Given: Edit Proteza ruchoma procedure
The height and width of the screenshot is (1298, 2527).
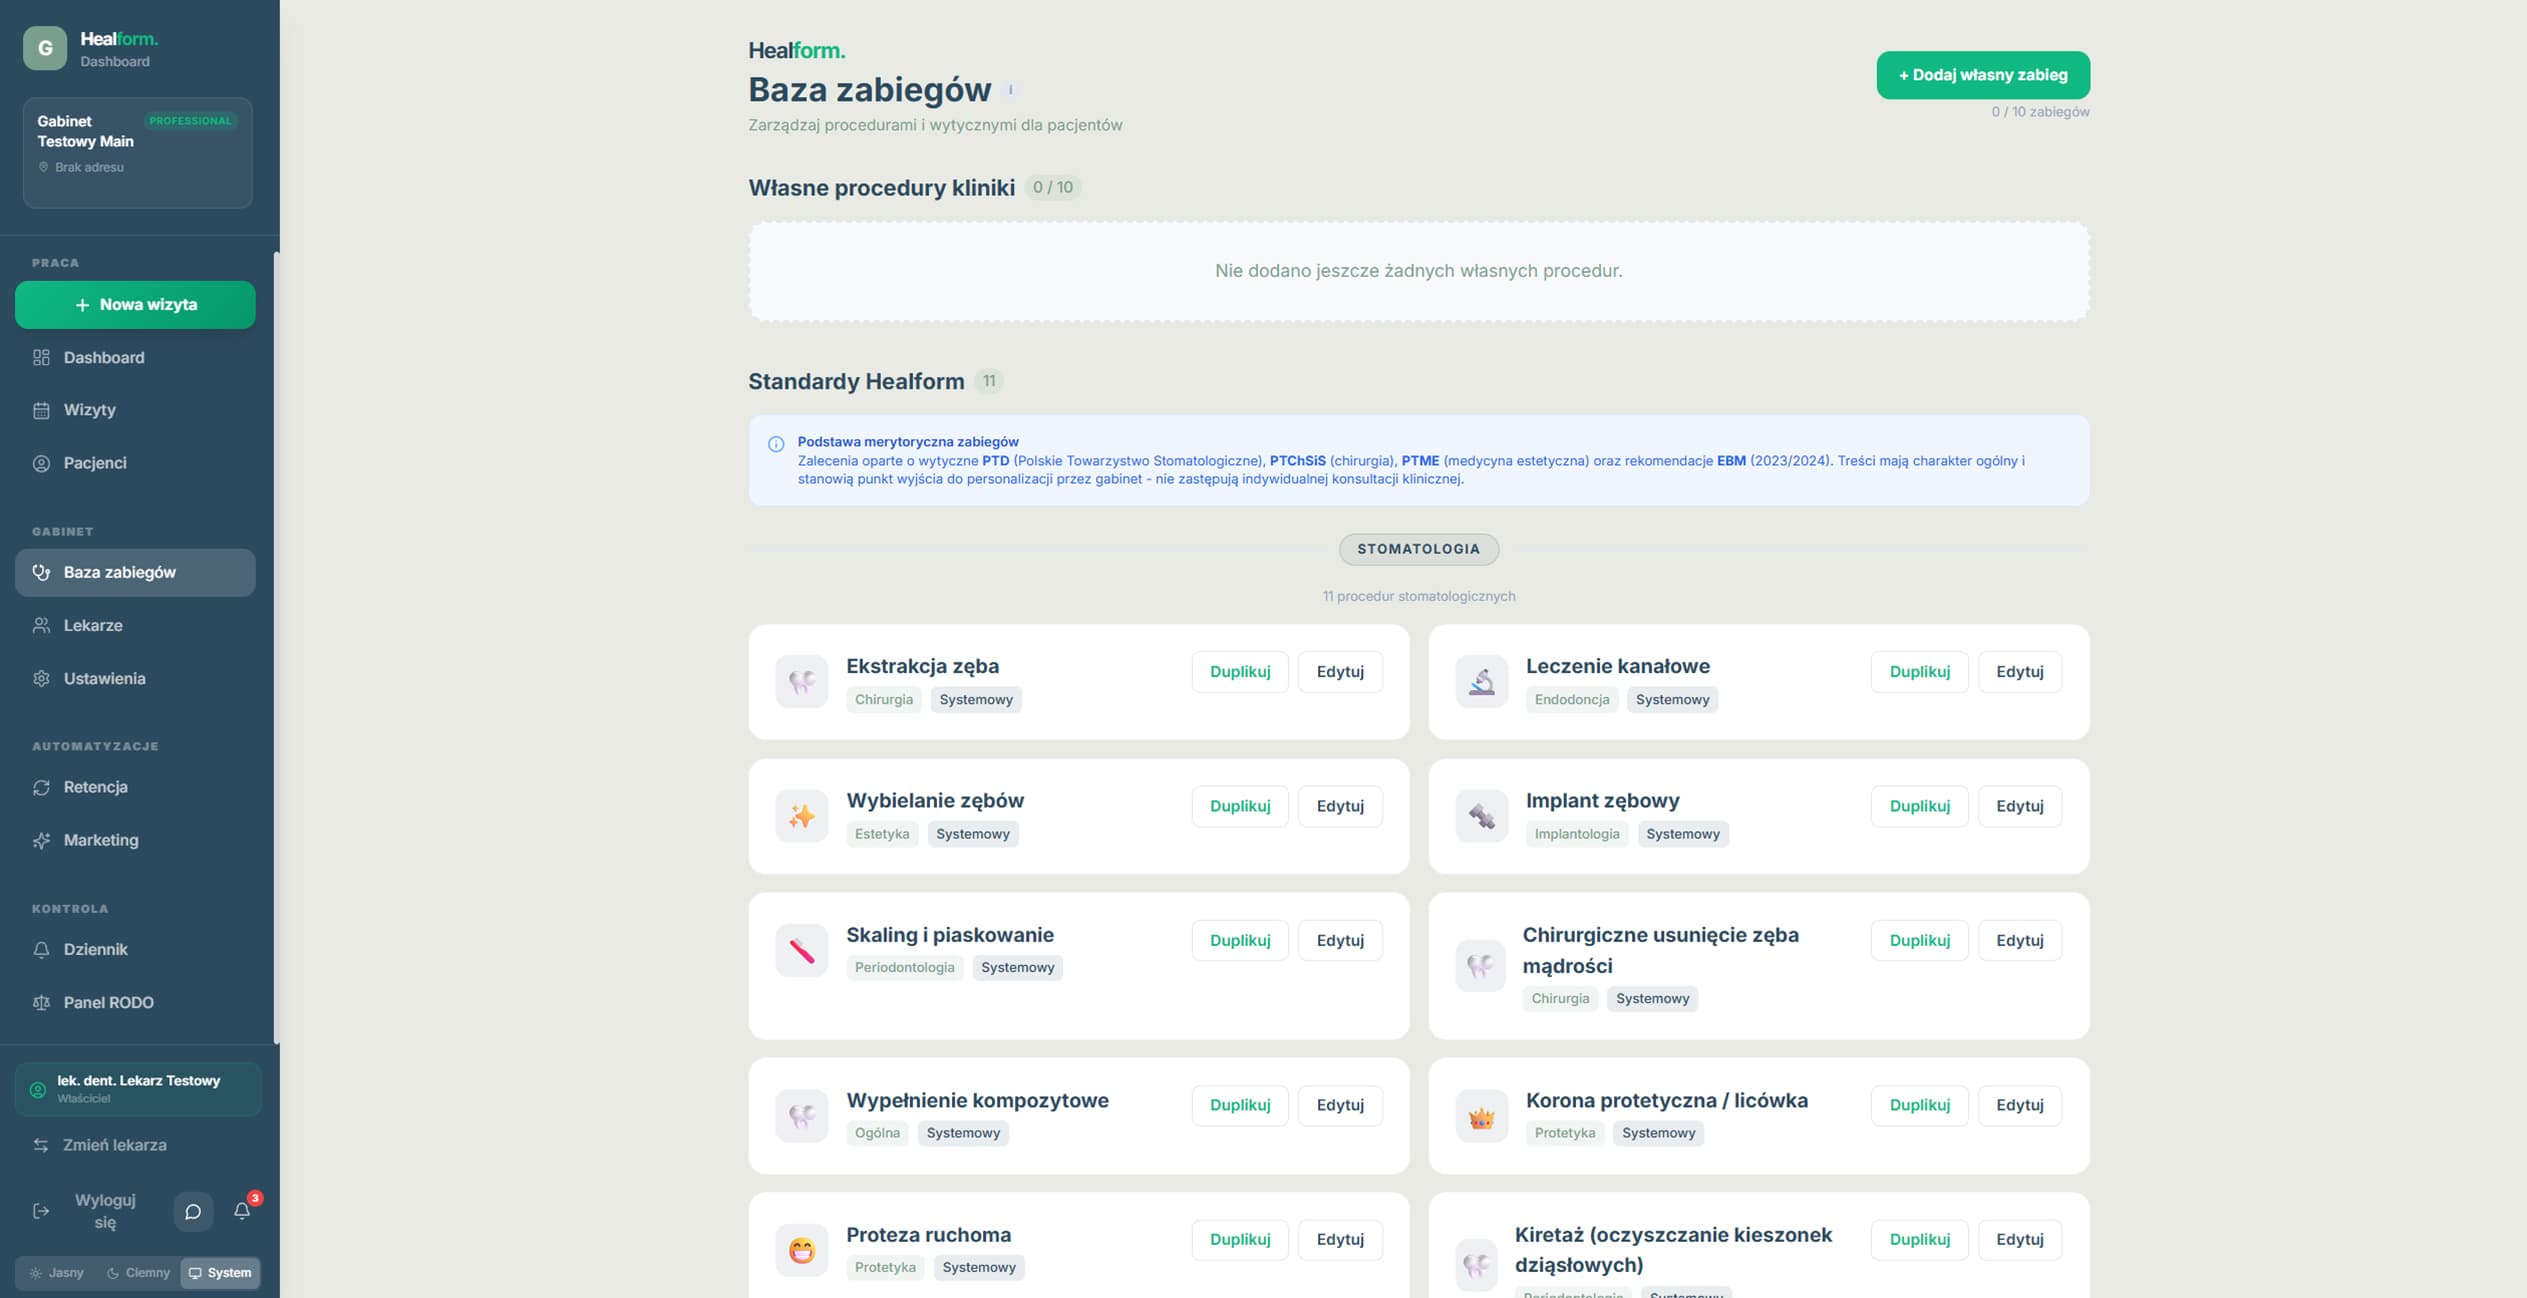Looking at the screenshot, I should 1340,1240.
